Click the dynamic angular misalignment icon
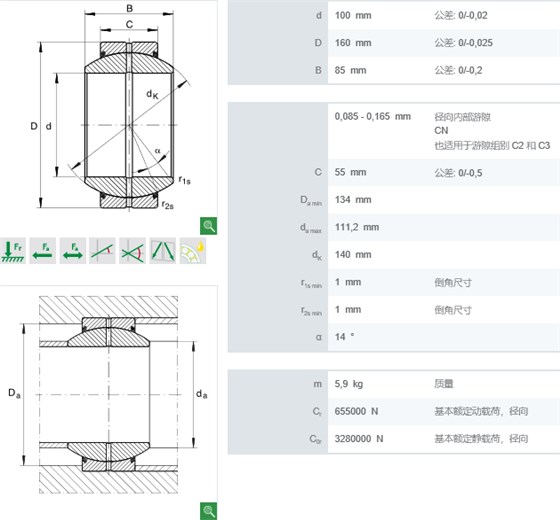Image resolution: width=560 pixels, height=520 pixels. [132, 251]
